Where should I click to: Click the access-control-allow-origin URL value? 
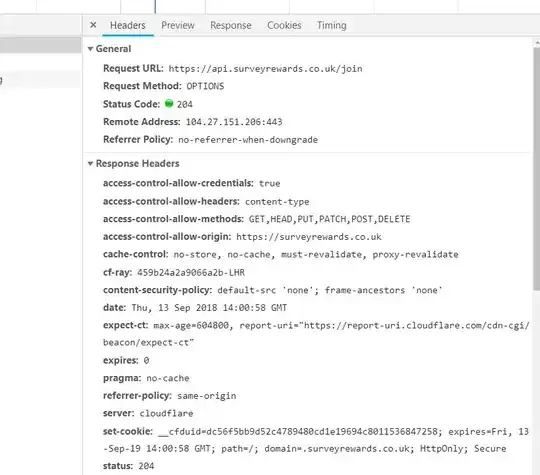tap(309, 237)
